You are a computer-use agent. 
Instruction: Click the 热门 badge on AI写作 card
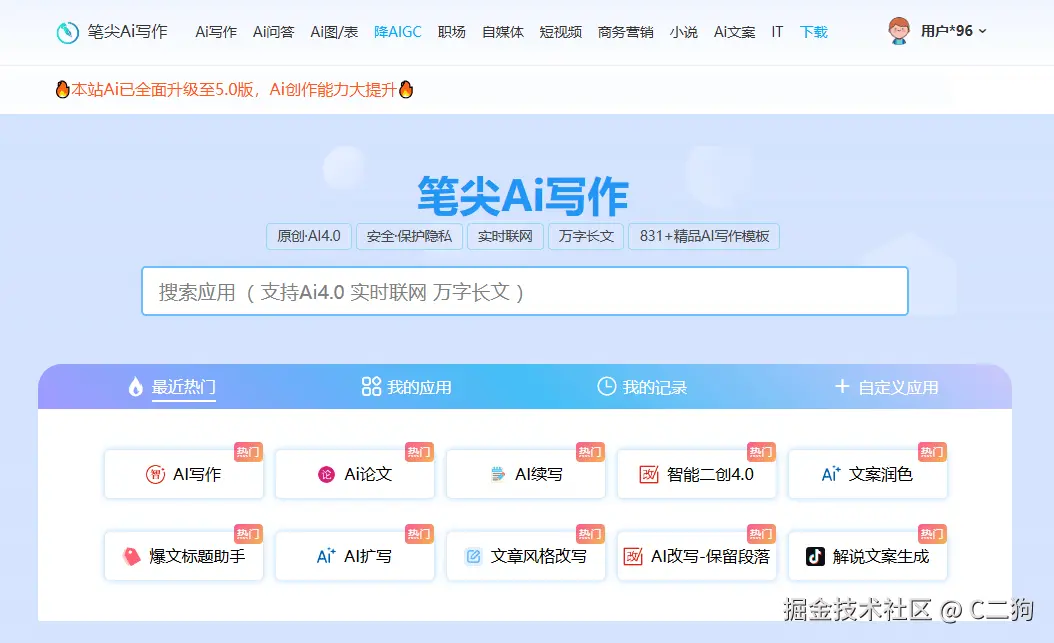click(248, 452)
